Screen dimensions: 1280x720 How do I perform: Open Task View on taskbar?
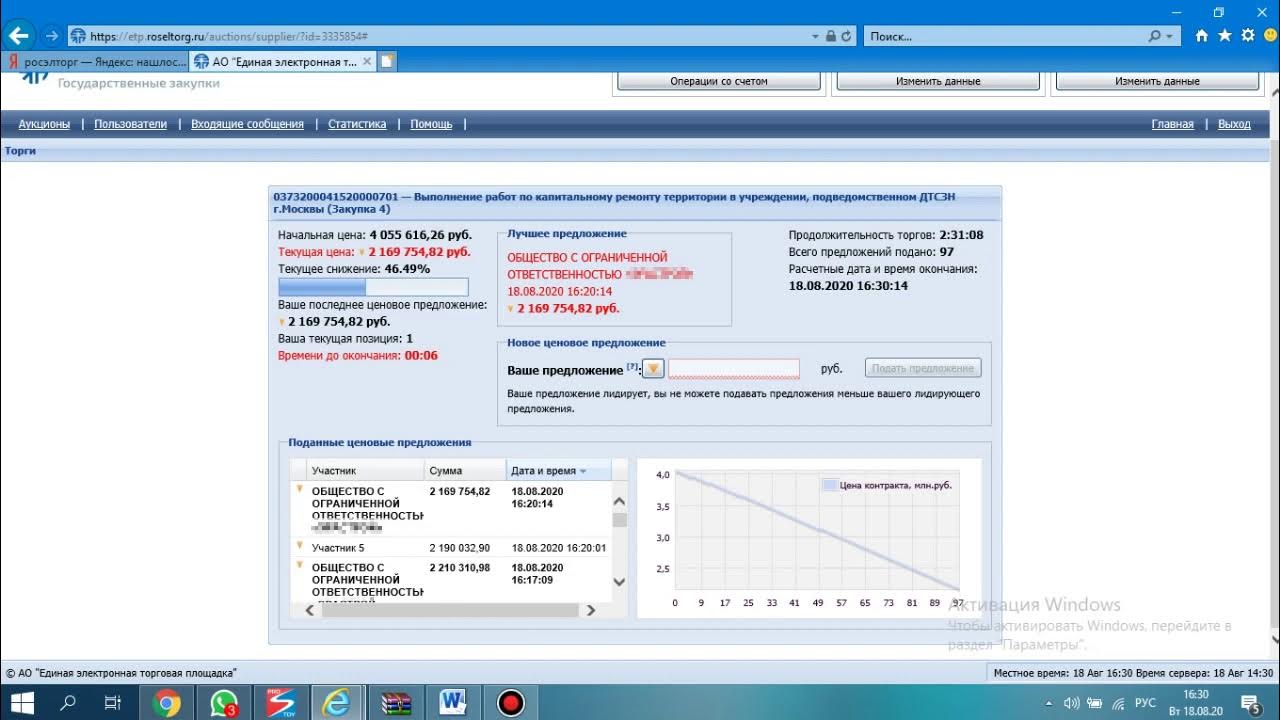113,703
